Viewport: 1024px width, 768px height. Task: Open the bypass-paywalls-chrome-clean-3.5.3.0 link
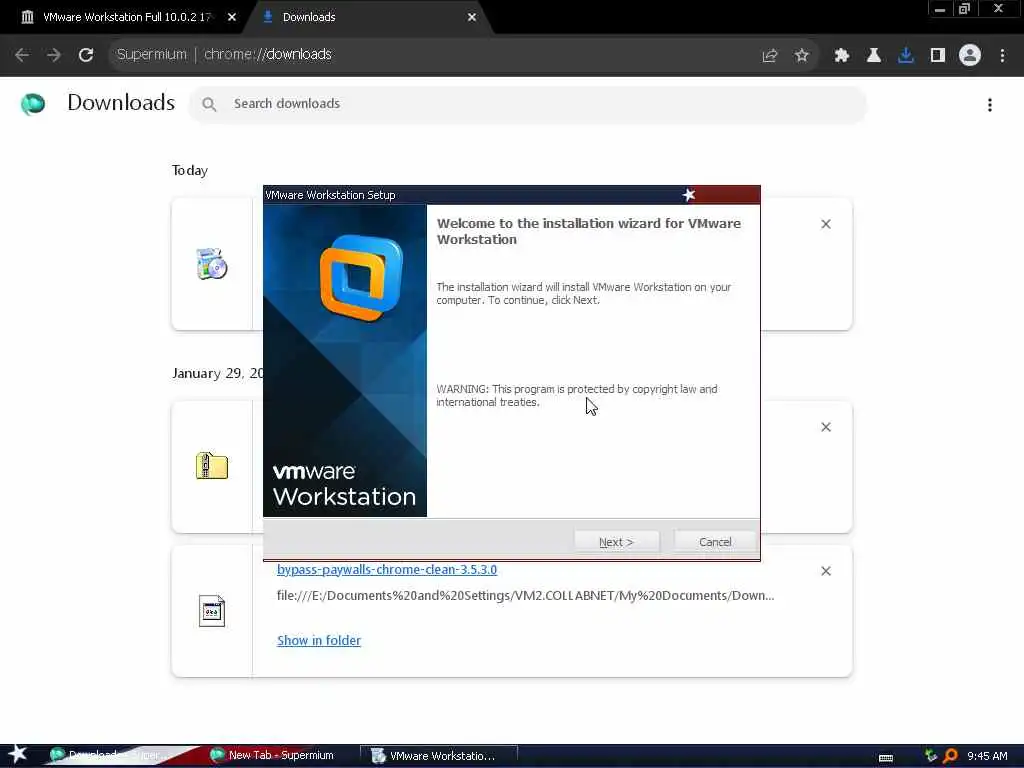pyautogui.click(x=387, y=569)
